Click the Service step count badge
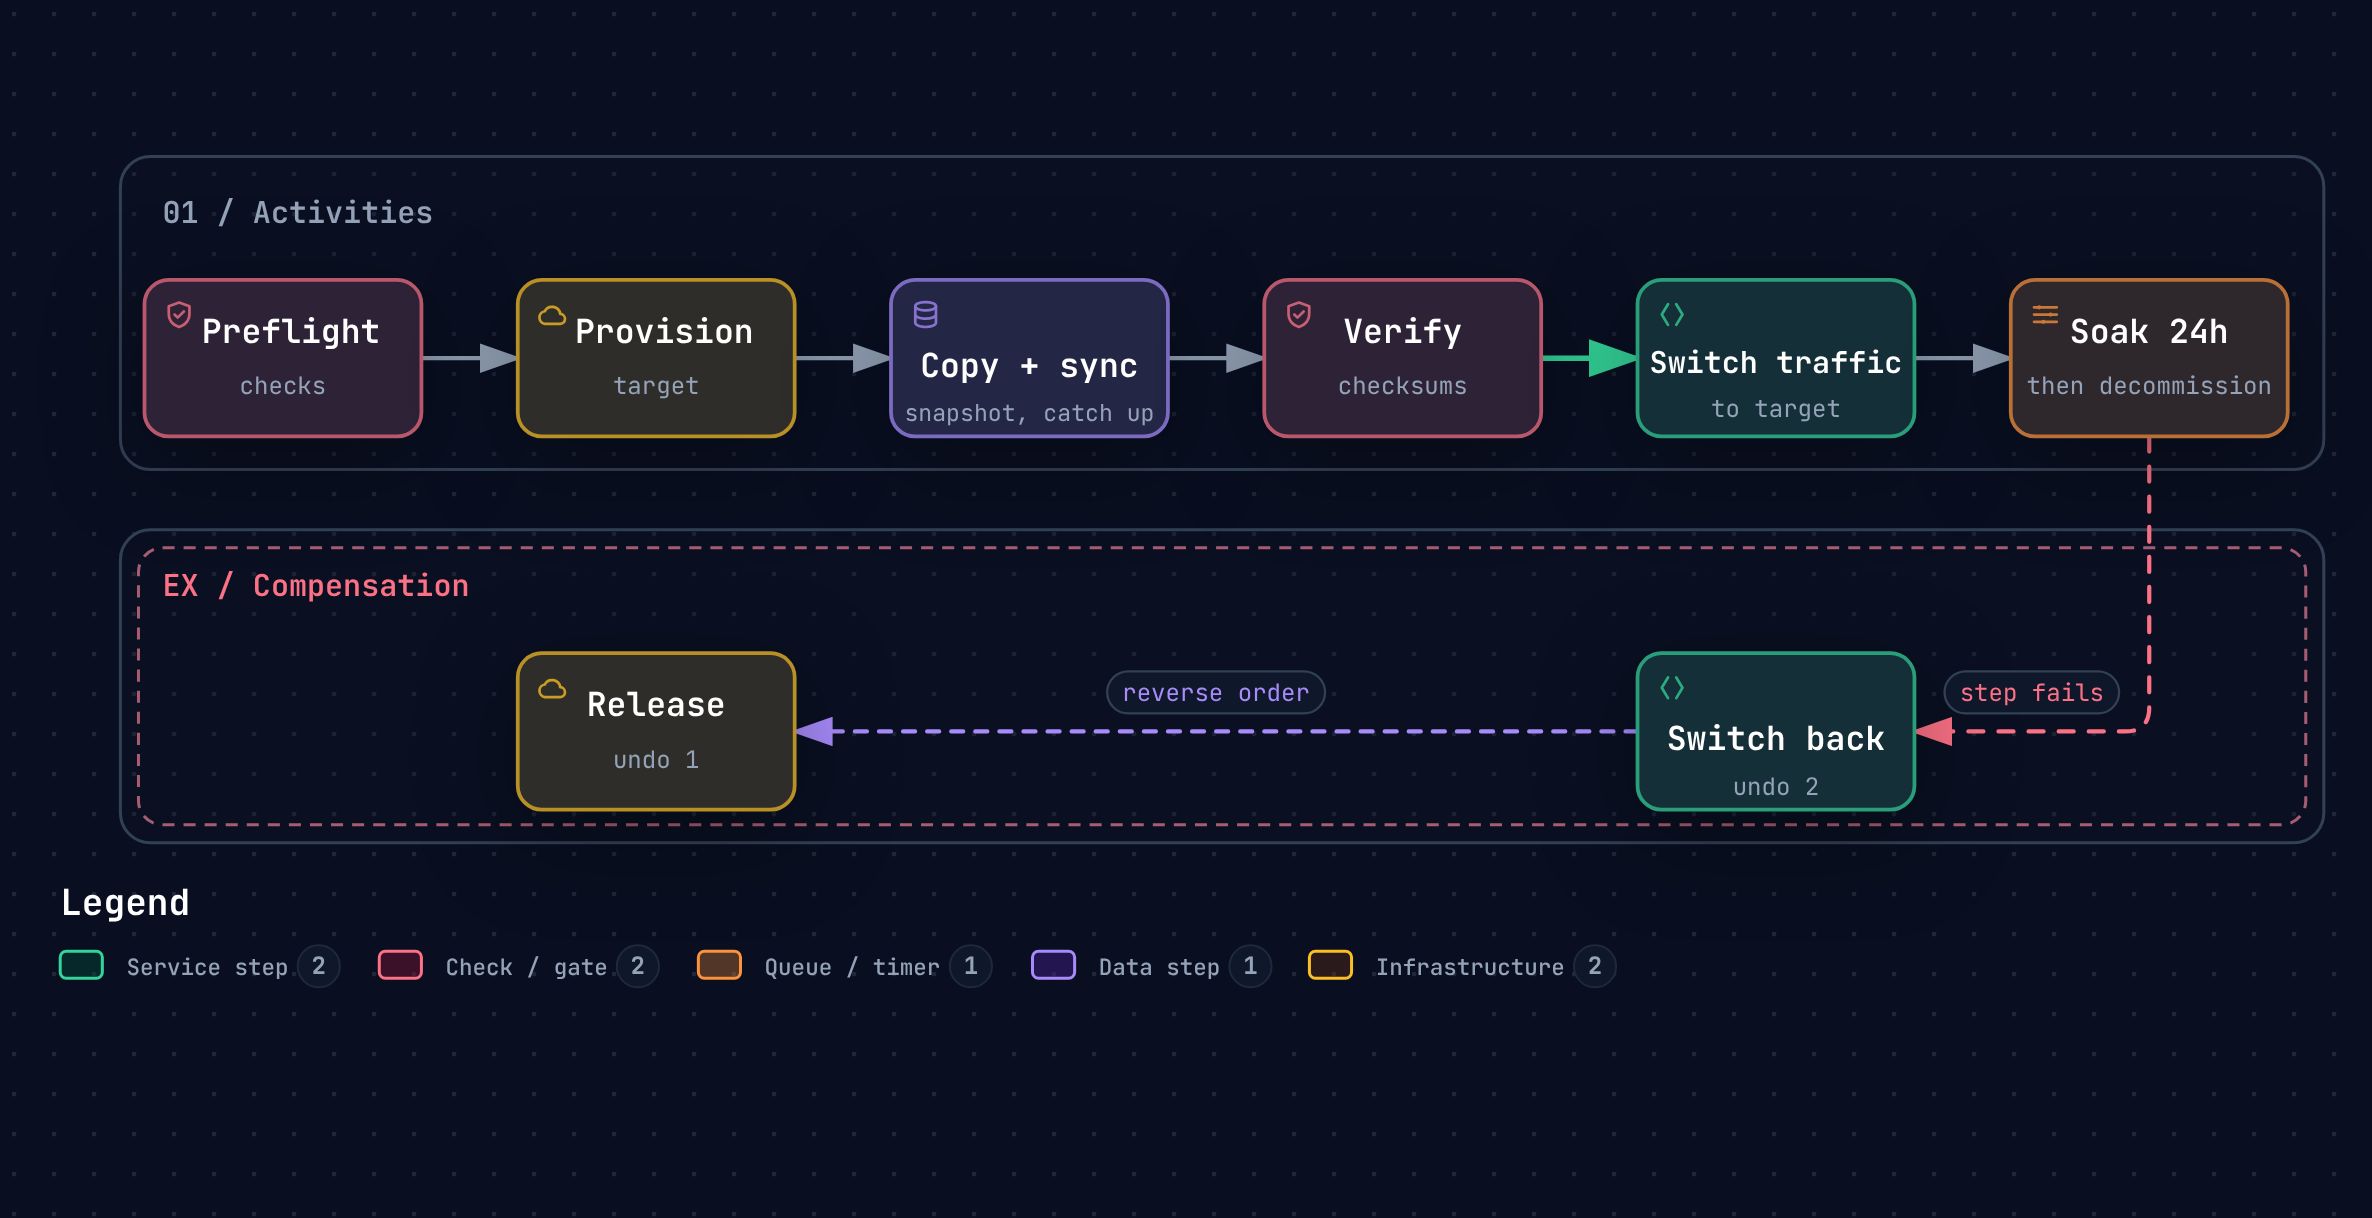The image size is (2372, 1218). pos(319,966)
